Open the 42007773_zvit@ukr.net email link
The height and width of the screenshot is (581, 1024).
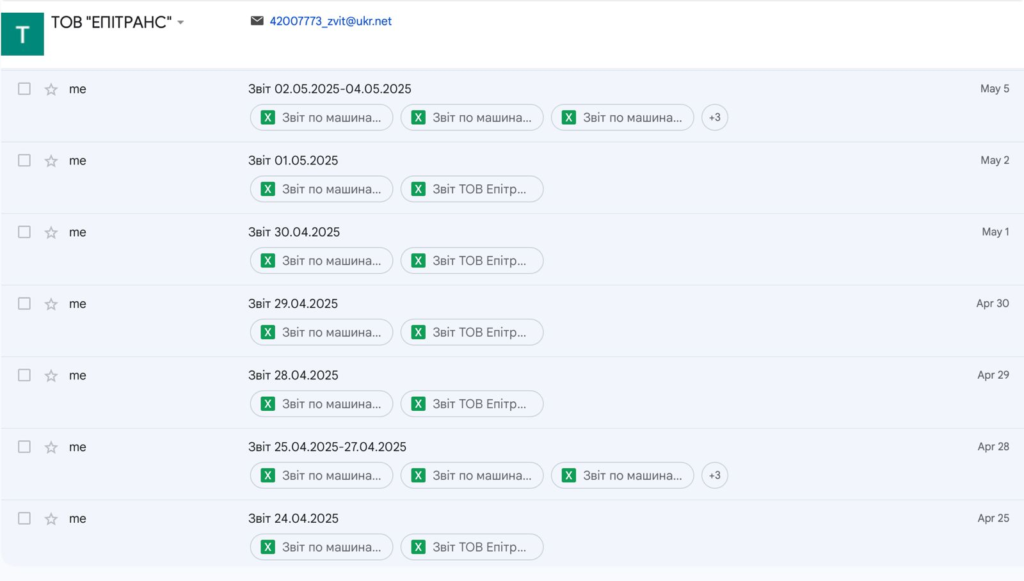click(330, 21)
